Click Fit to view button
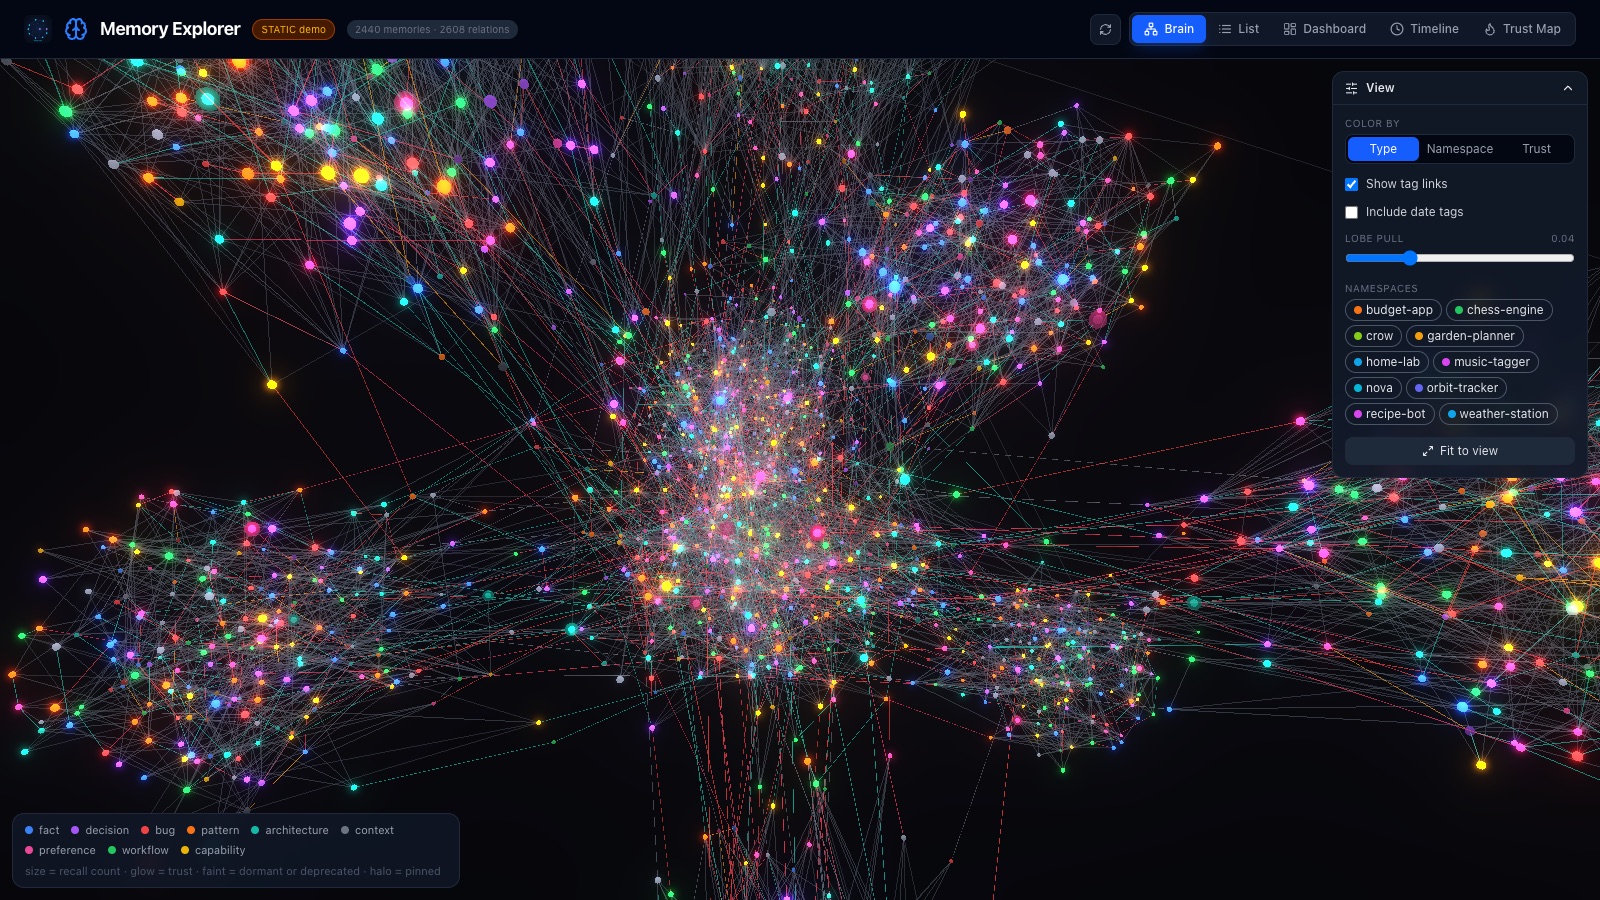 pyautogui.click(x=1459, y=451)
